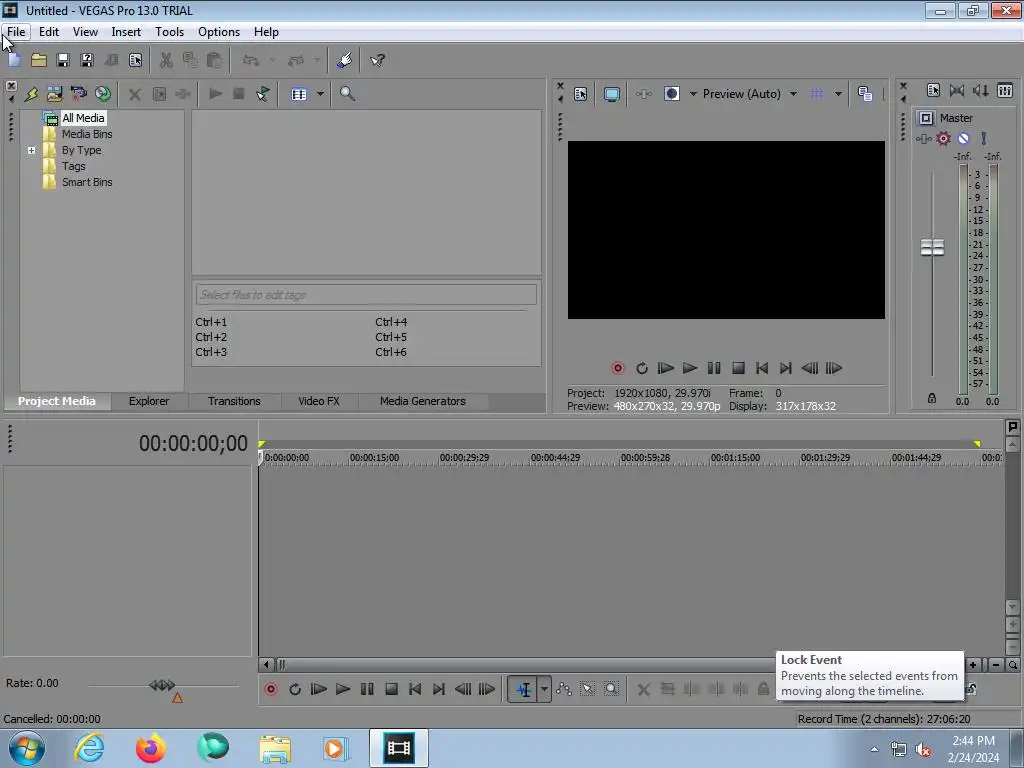Select the Media Bins folder
This screenshot has width=1024, height=768.
point(87,134)
